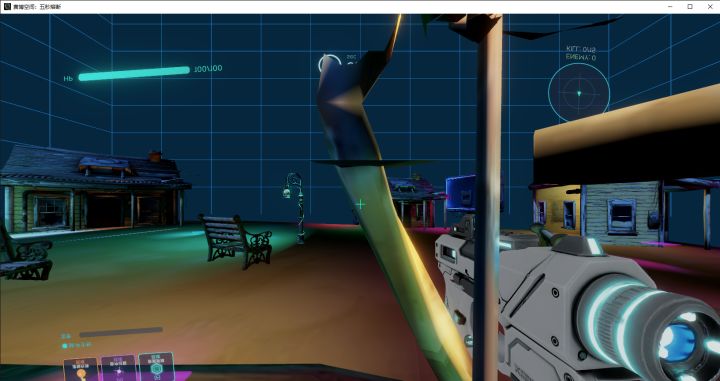Click the gray energy bar above skill cards
Screen dimensions: 720x381
pos(121,332)
